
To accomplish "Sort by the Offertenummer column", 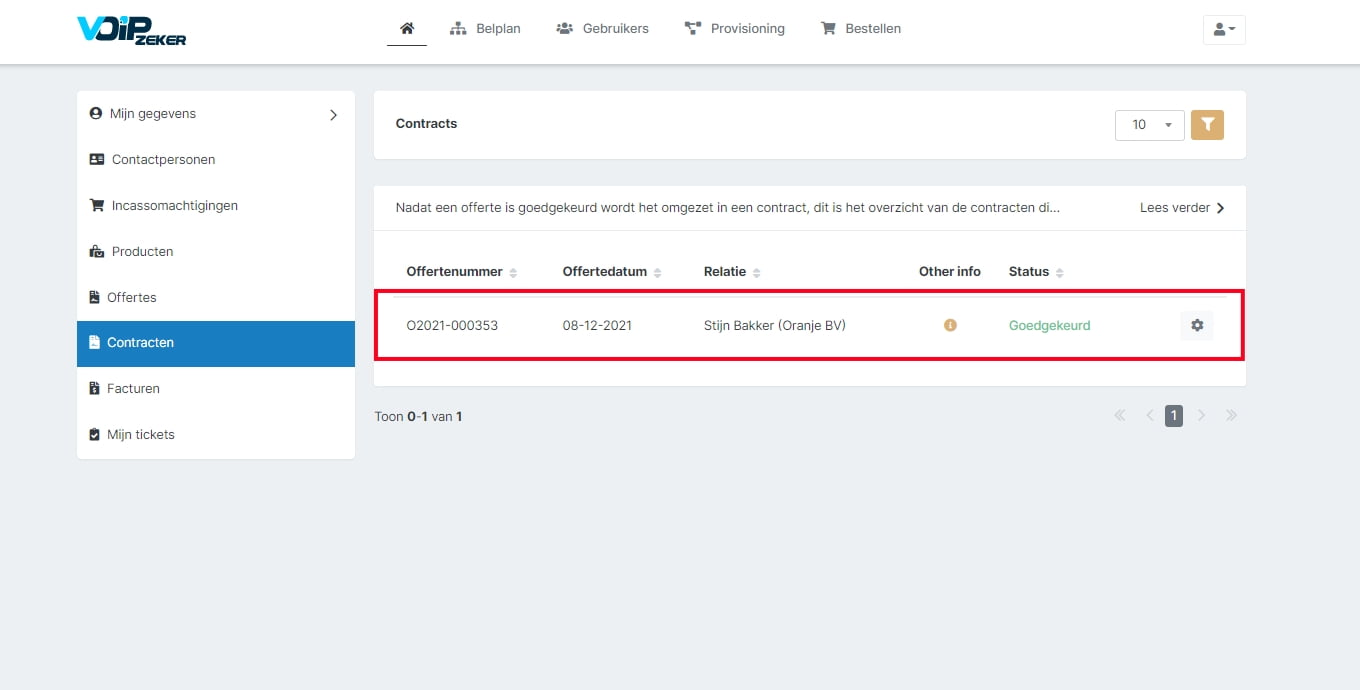I will tap(462, 272).
